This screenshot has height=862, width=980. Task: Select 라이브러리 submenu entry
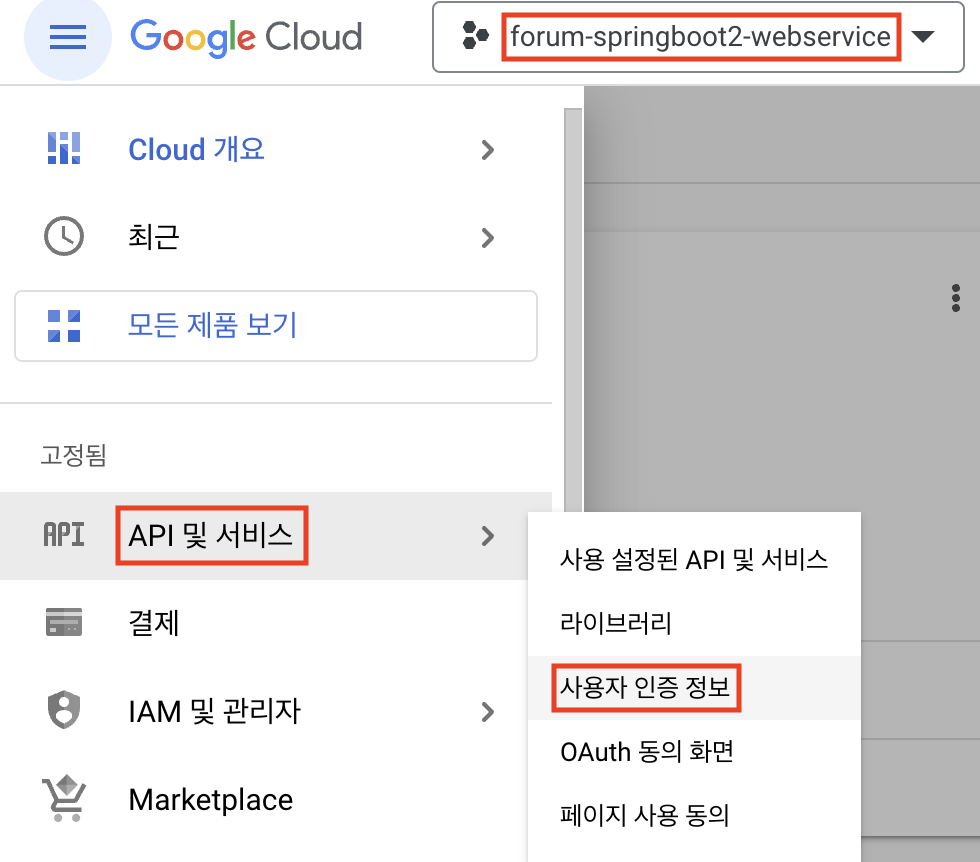click(694, 623)
